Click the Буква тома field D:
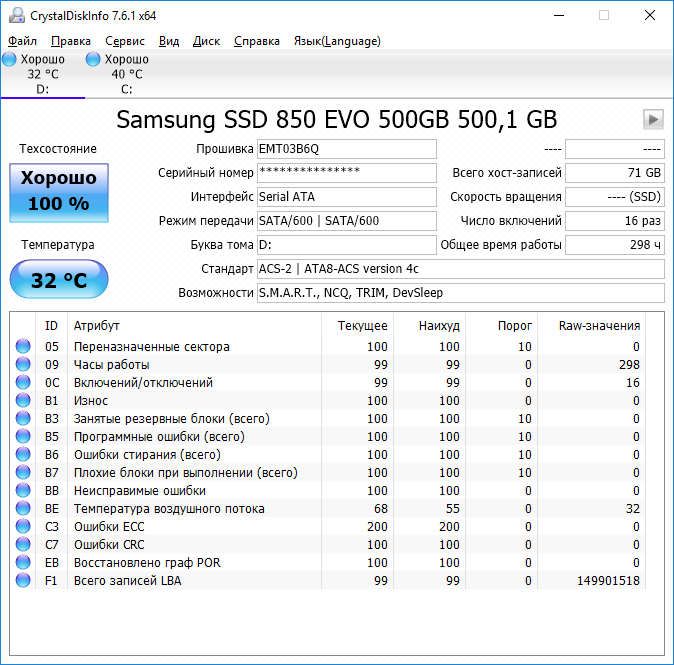Image resolution: width=674 pixels, height=665 pixels. coord(347,245)
